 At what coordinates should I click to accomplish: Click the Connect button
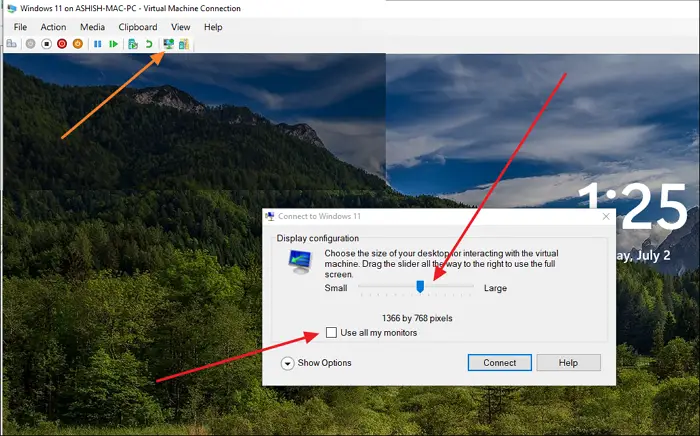coord(500,363)
